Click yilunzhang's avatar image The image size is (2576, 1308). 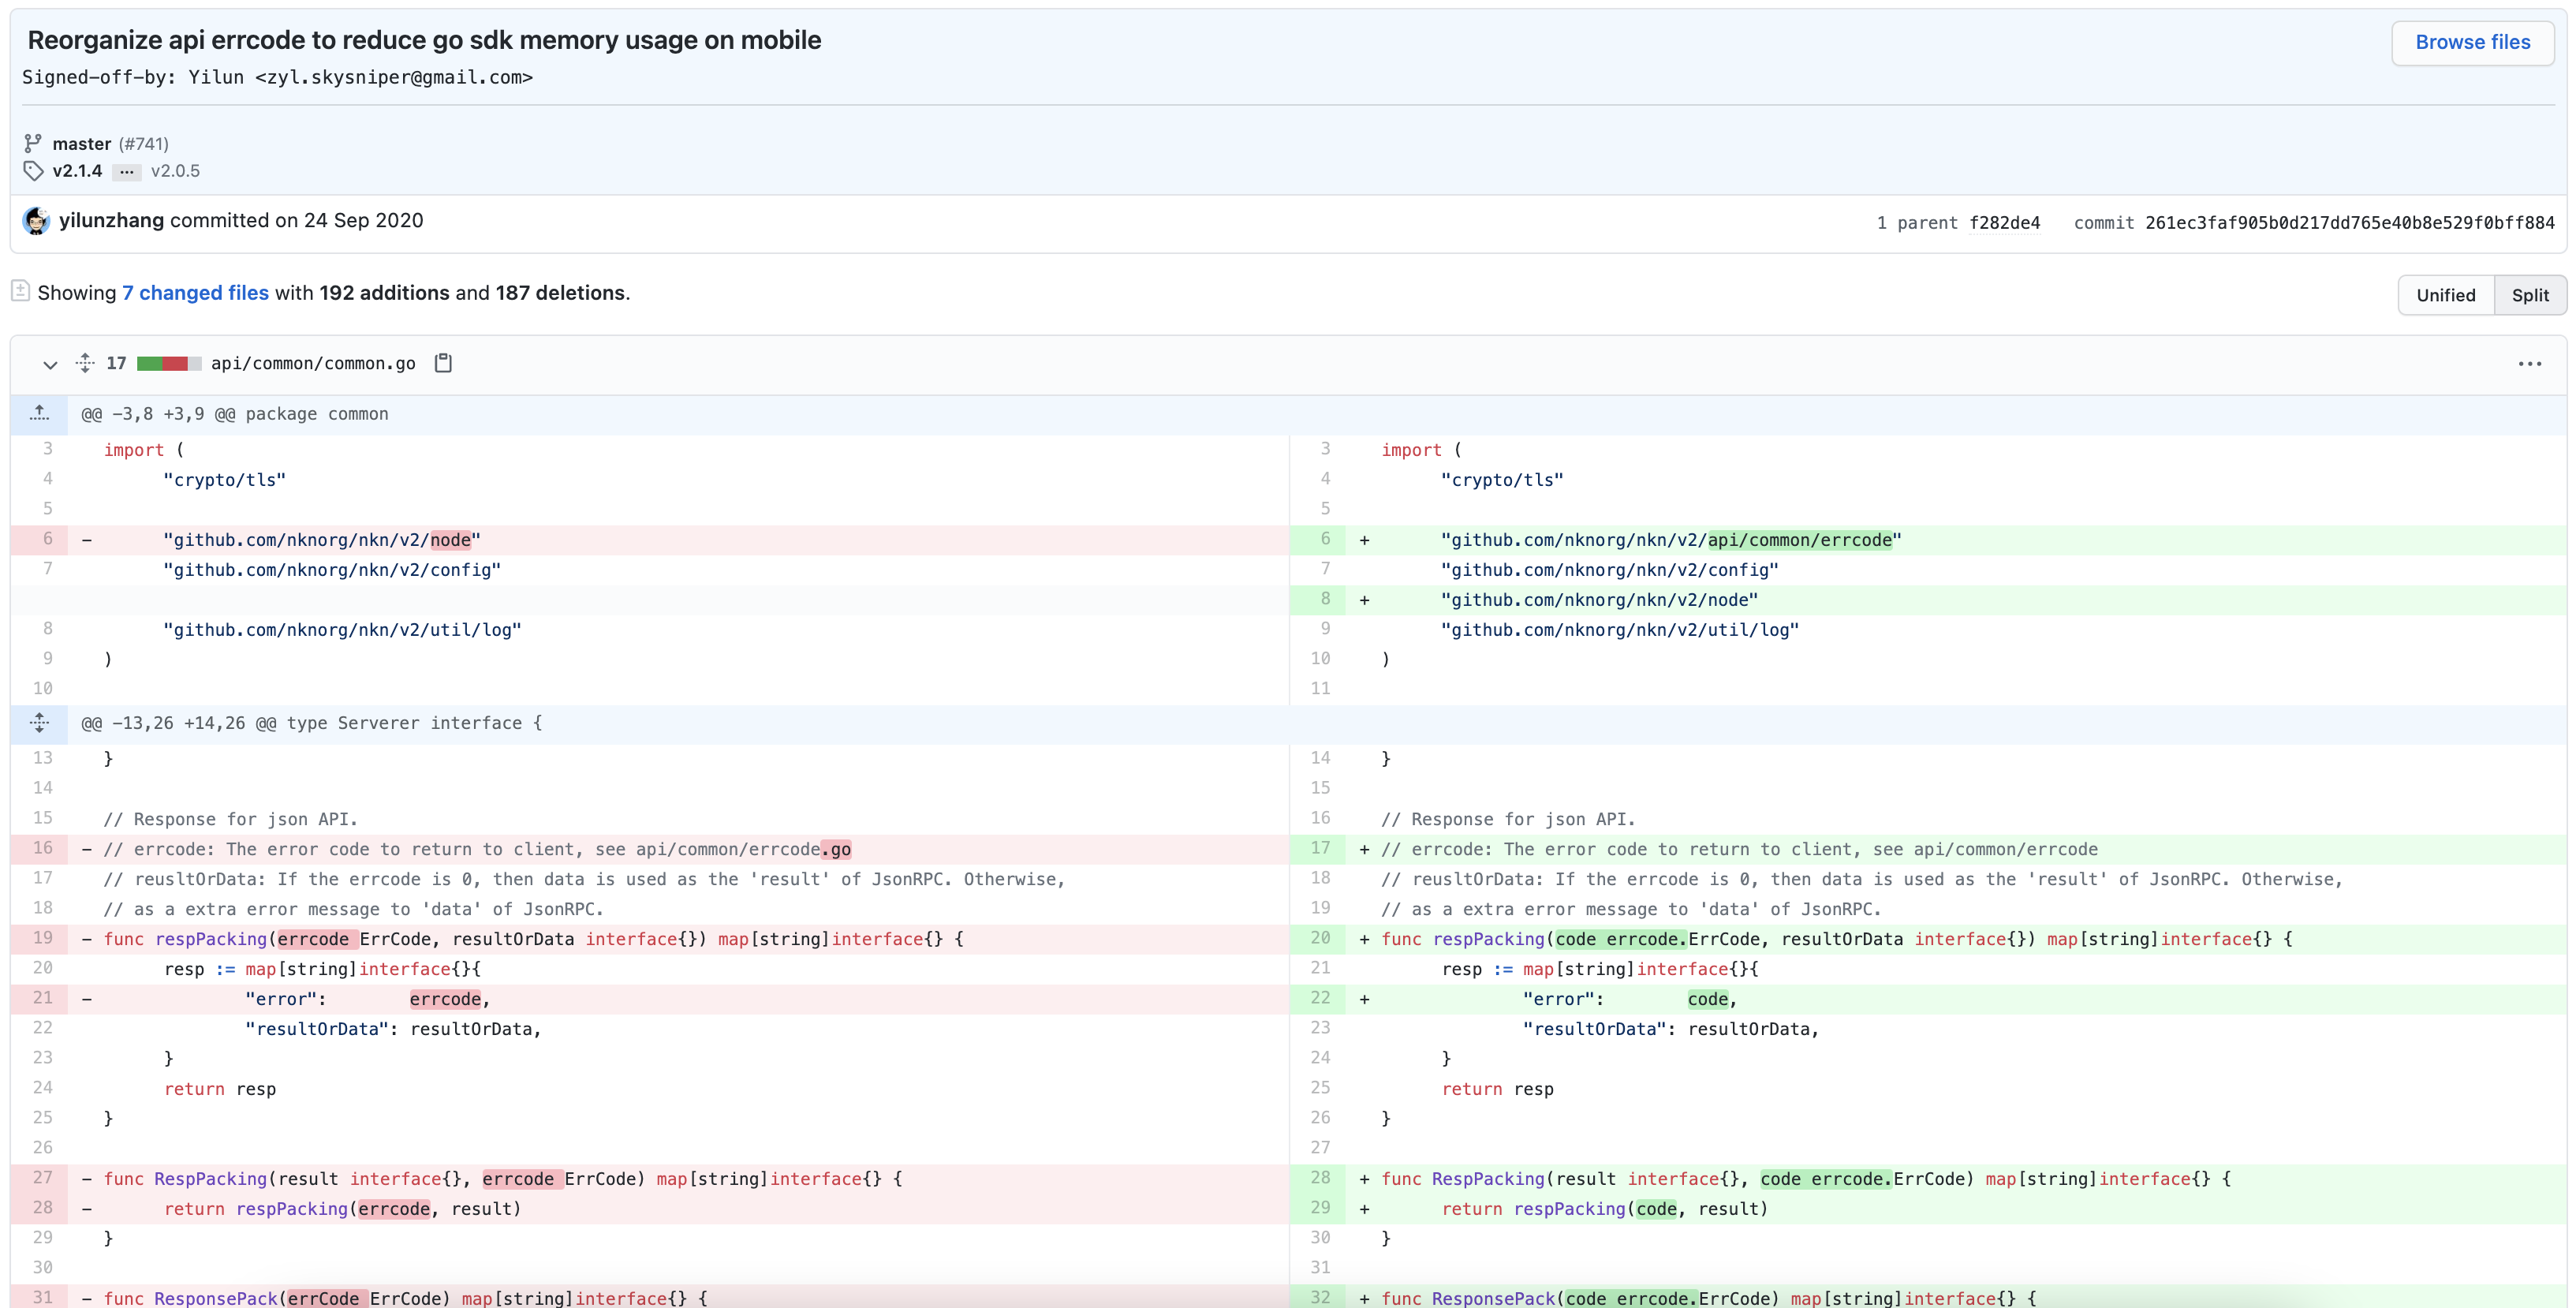pos(36,221)
